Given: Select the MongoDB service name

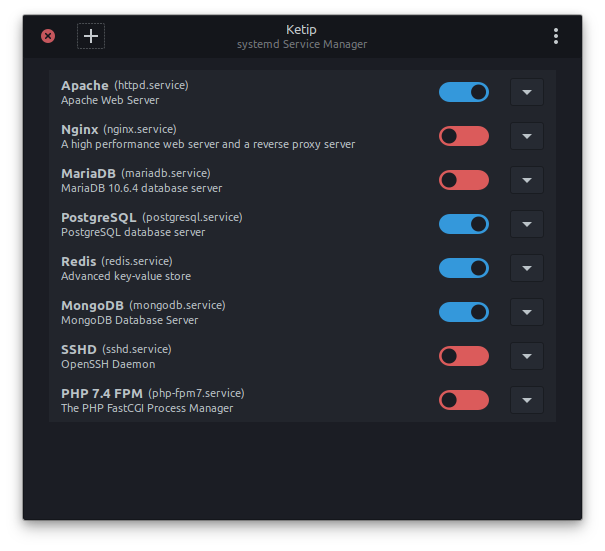Looking at the screenshot, I should tap(92, 306).
